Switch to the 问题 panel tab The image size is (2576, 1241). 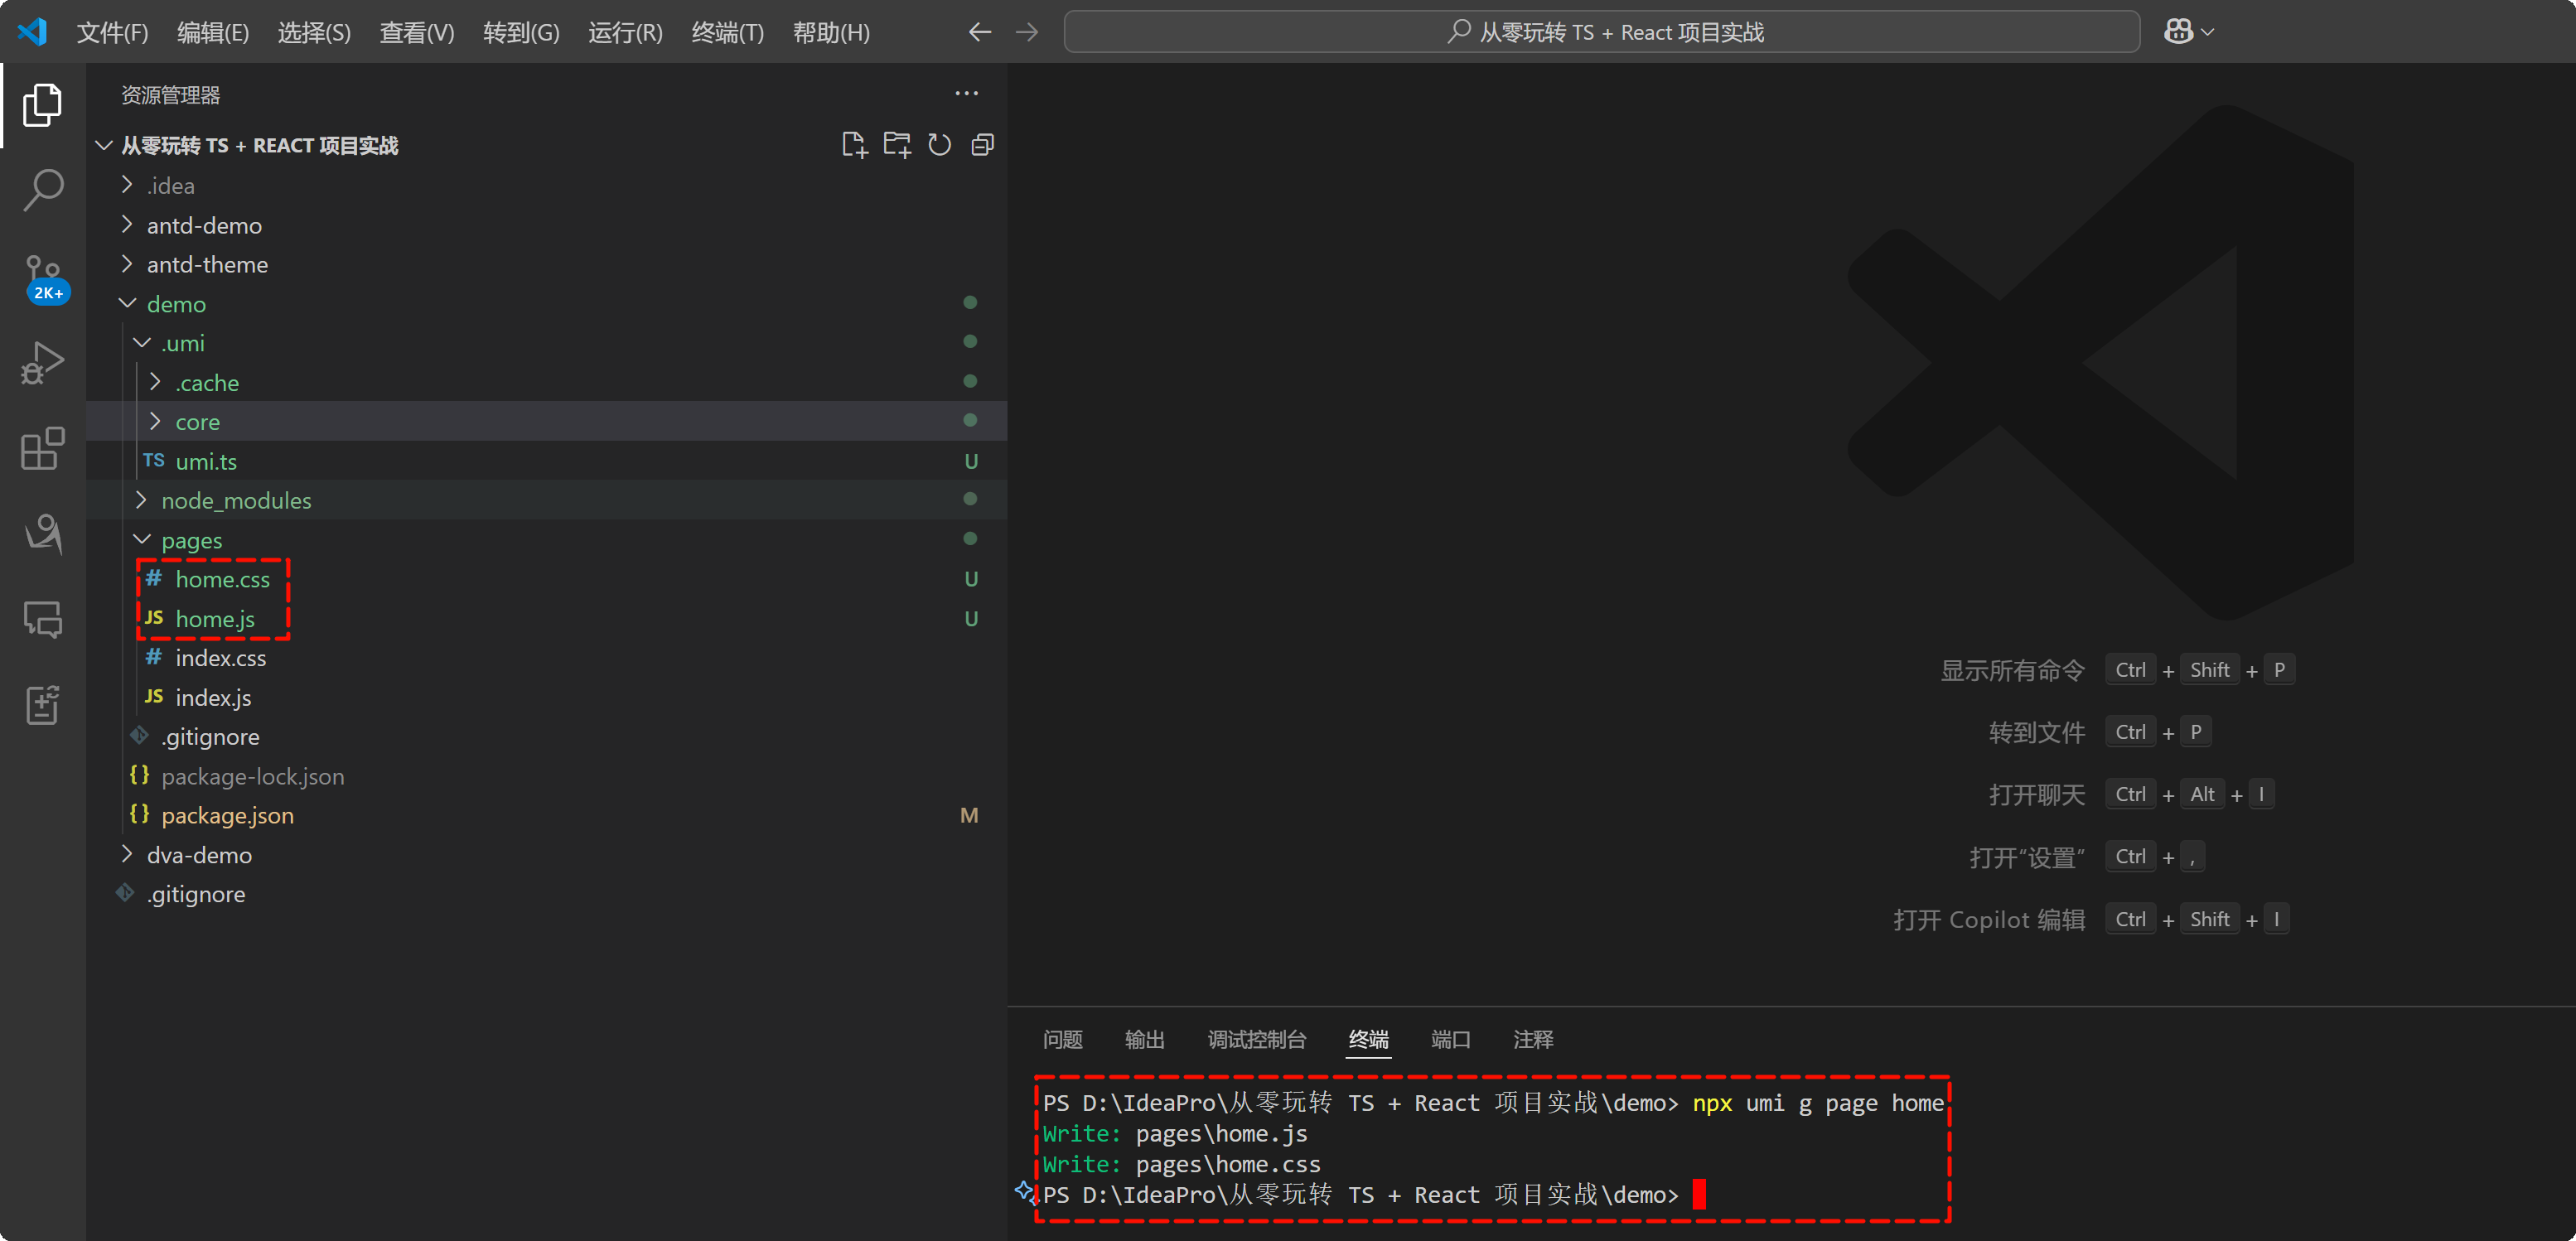[1062, 1039]
